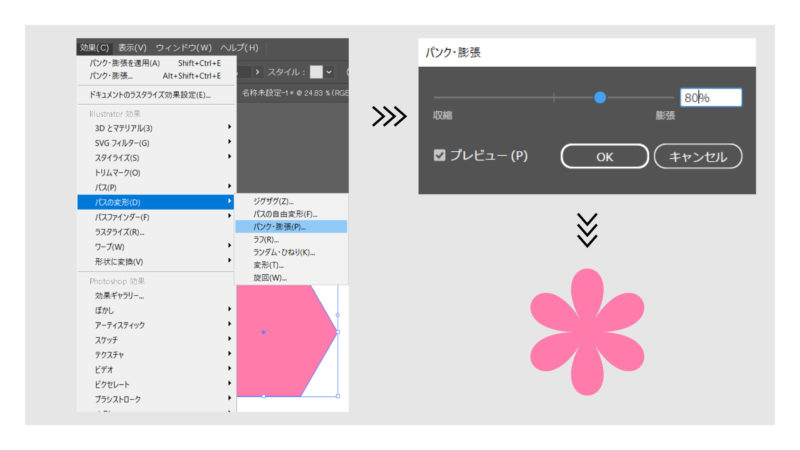The image size is (800, 450).
Task: Open the ヘルプ(H) menu
Action: click(x=239, y=47)
